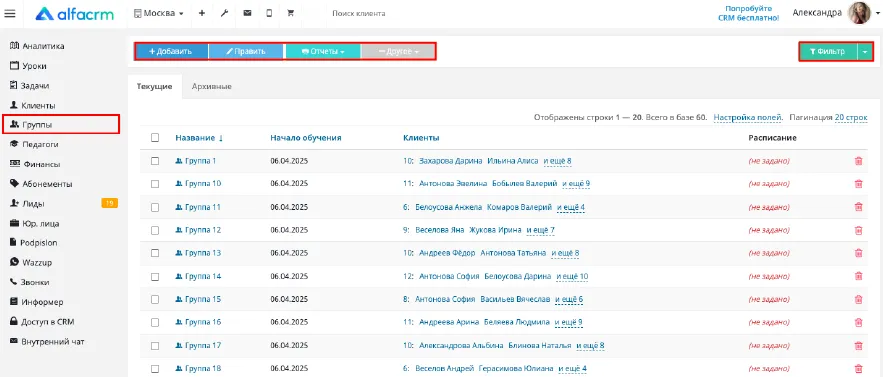Open the wrench settings icon
The height and width of the screenshot is (377, 883).
pyautogui.click(x=224, y=14)
